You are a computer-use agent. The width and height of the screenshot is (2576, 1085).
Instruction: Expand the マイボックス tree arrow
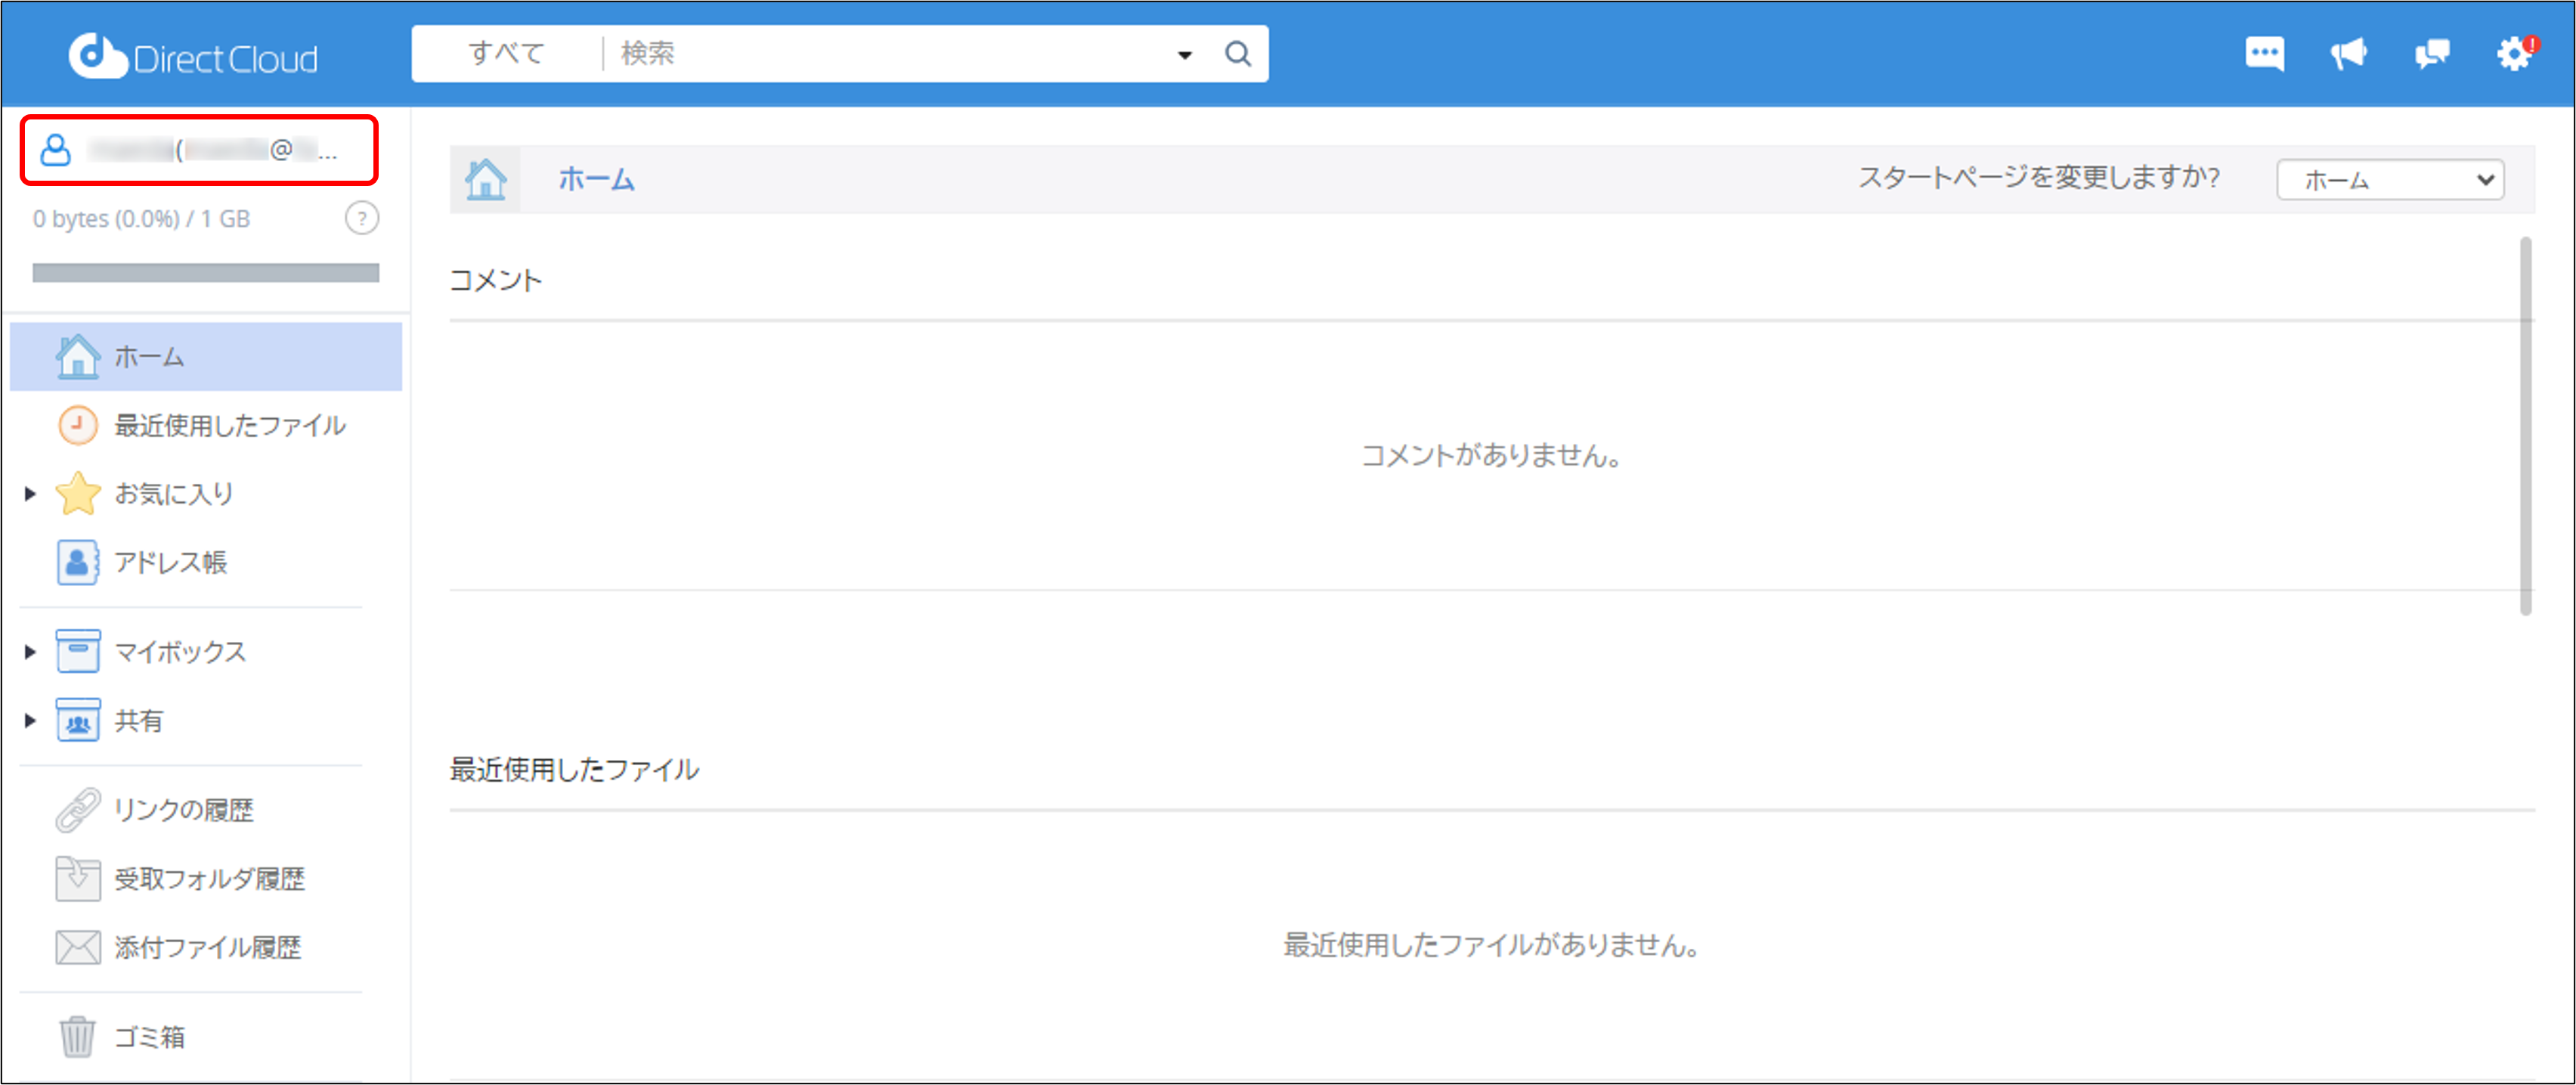(29, 651)
